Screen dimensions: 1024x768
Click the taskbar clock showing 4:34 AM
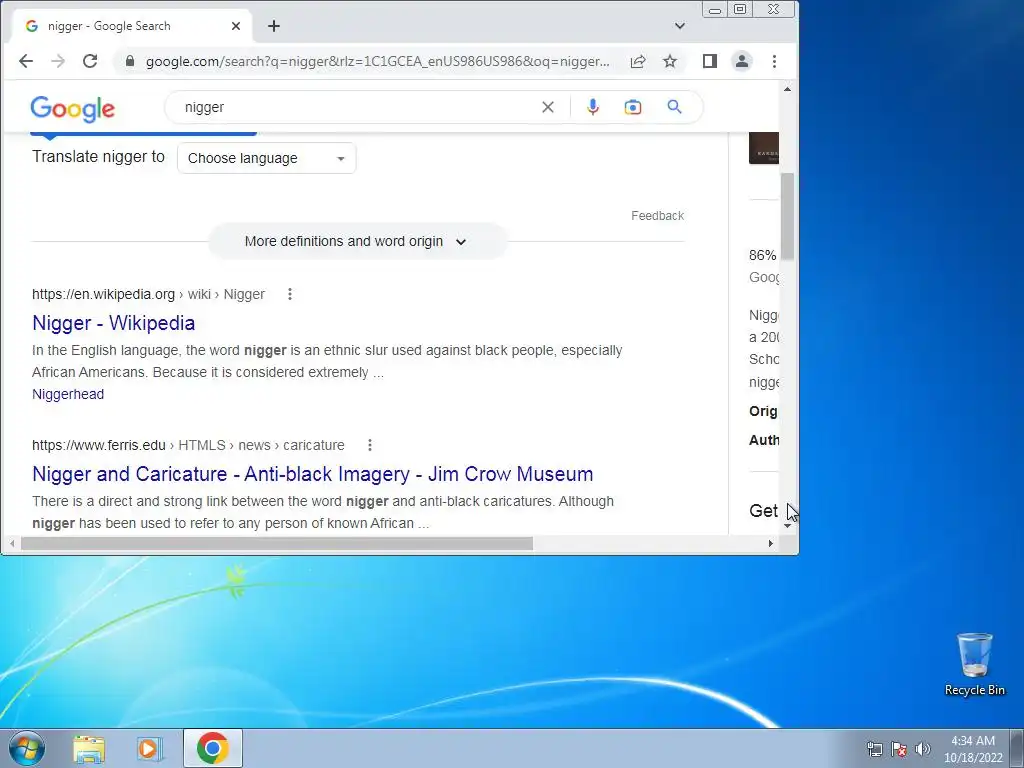(973, 749)
